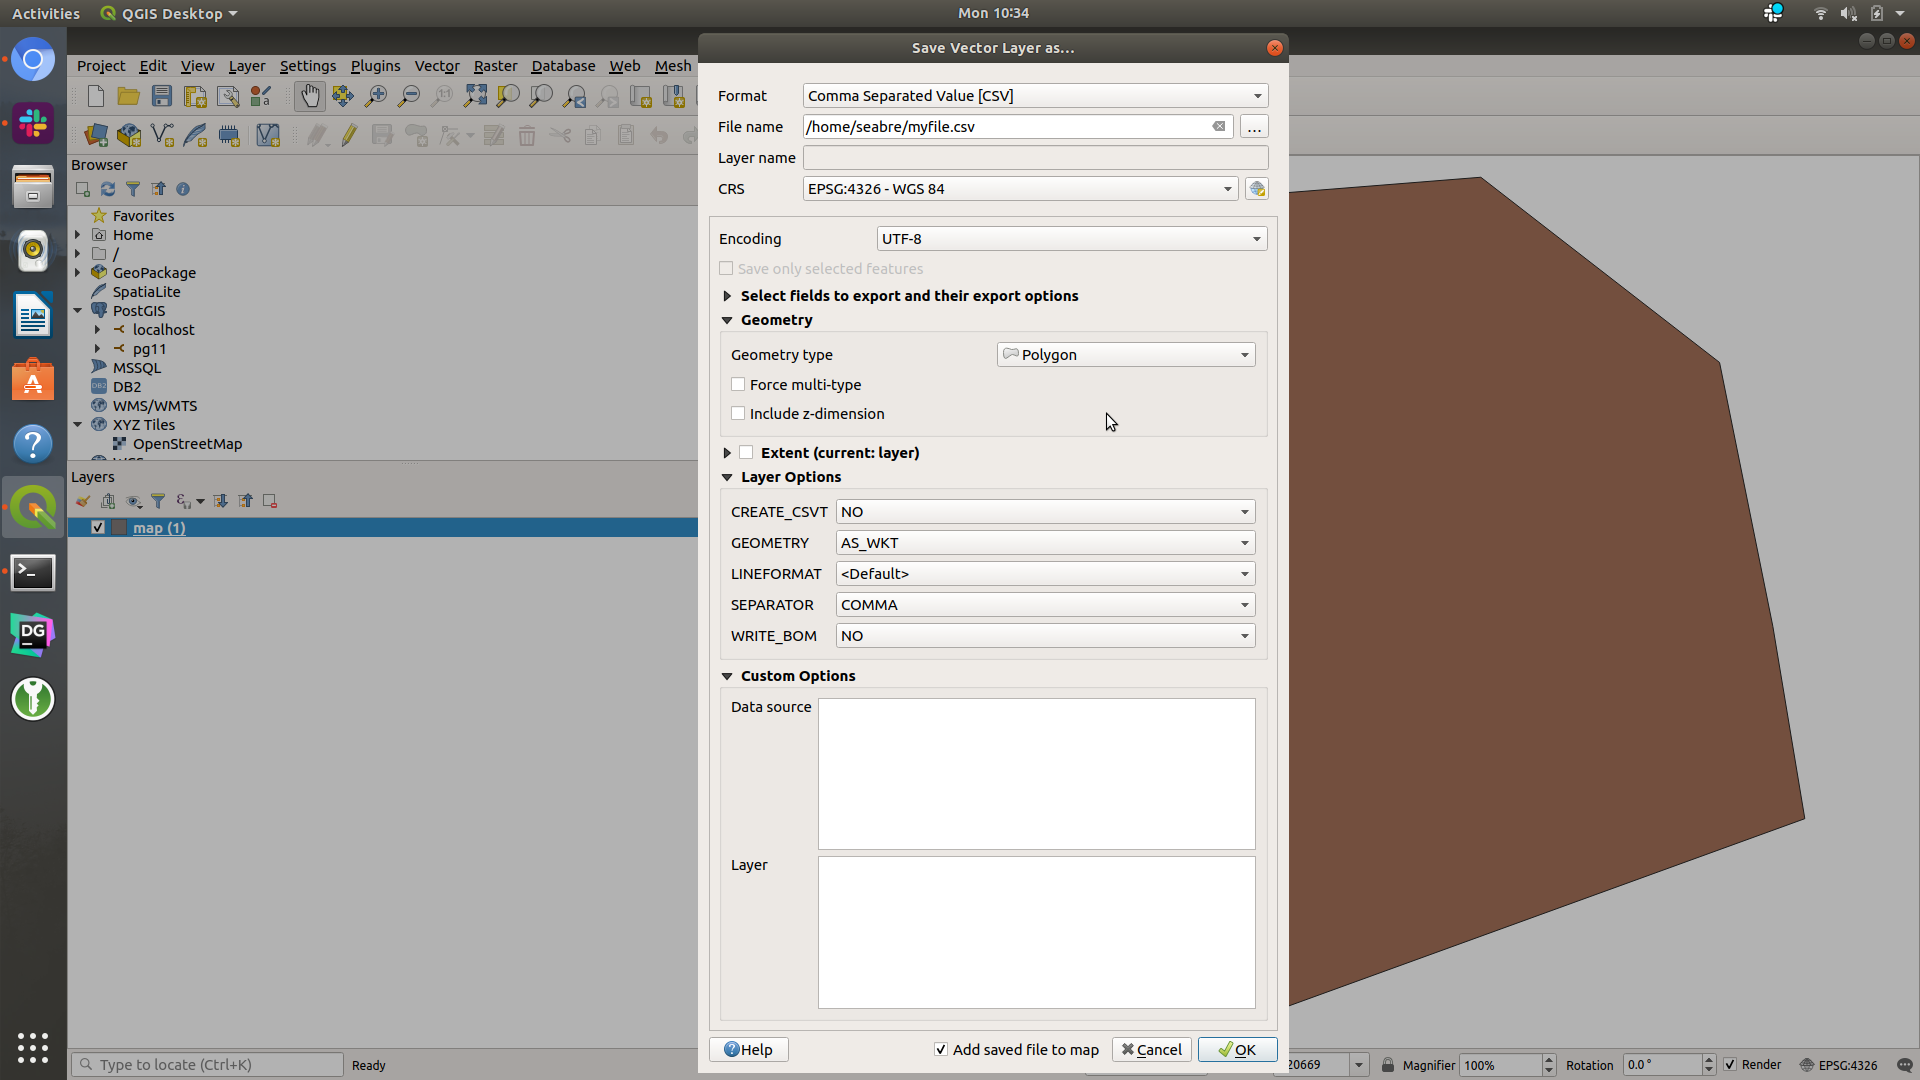
Task: Open the GEOMETRY AS_WKT dropdown
Action: click(x=1045, y=543)
